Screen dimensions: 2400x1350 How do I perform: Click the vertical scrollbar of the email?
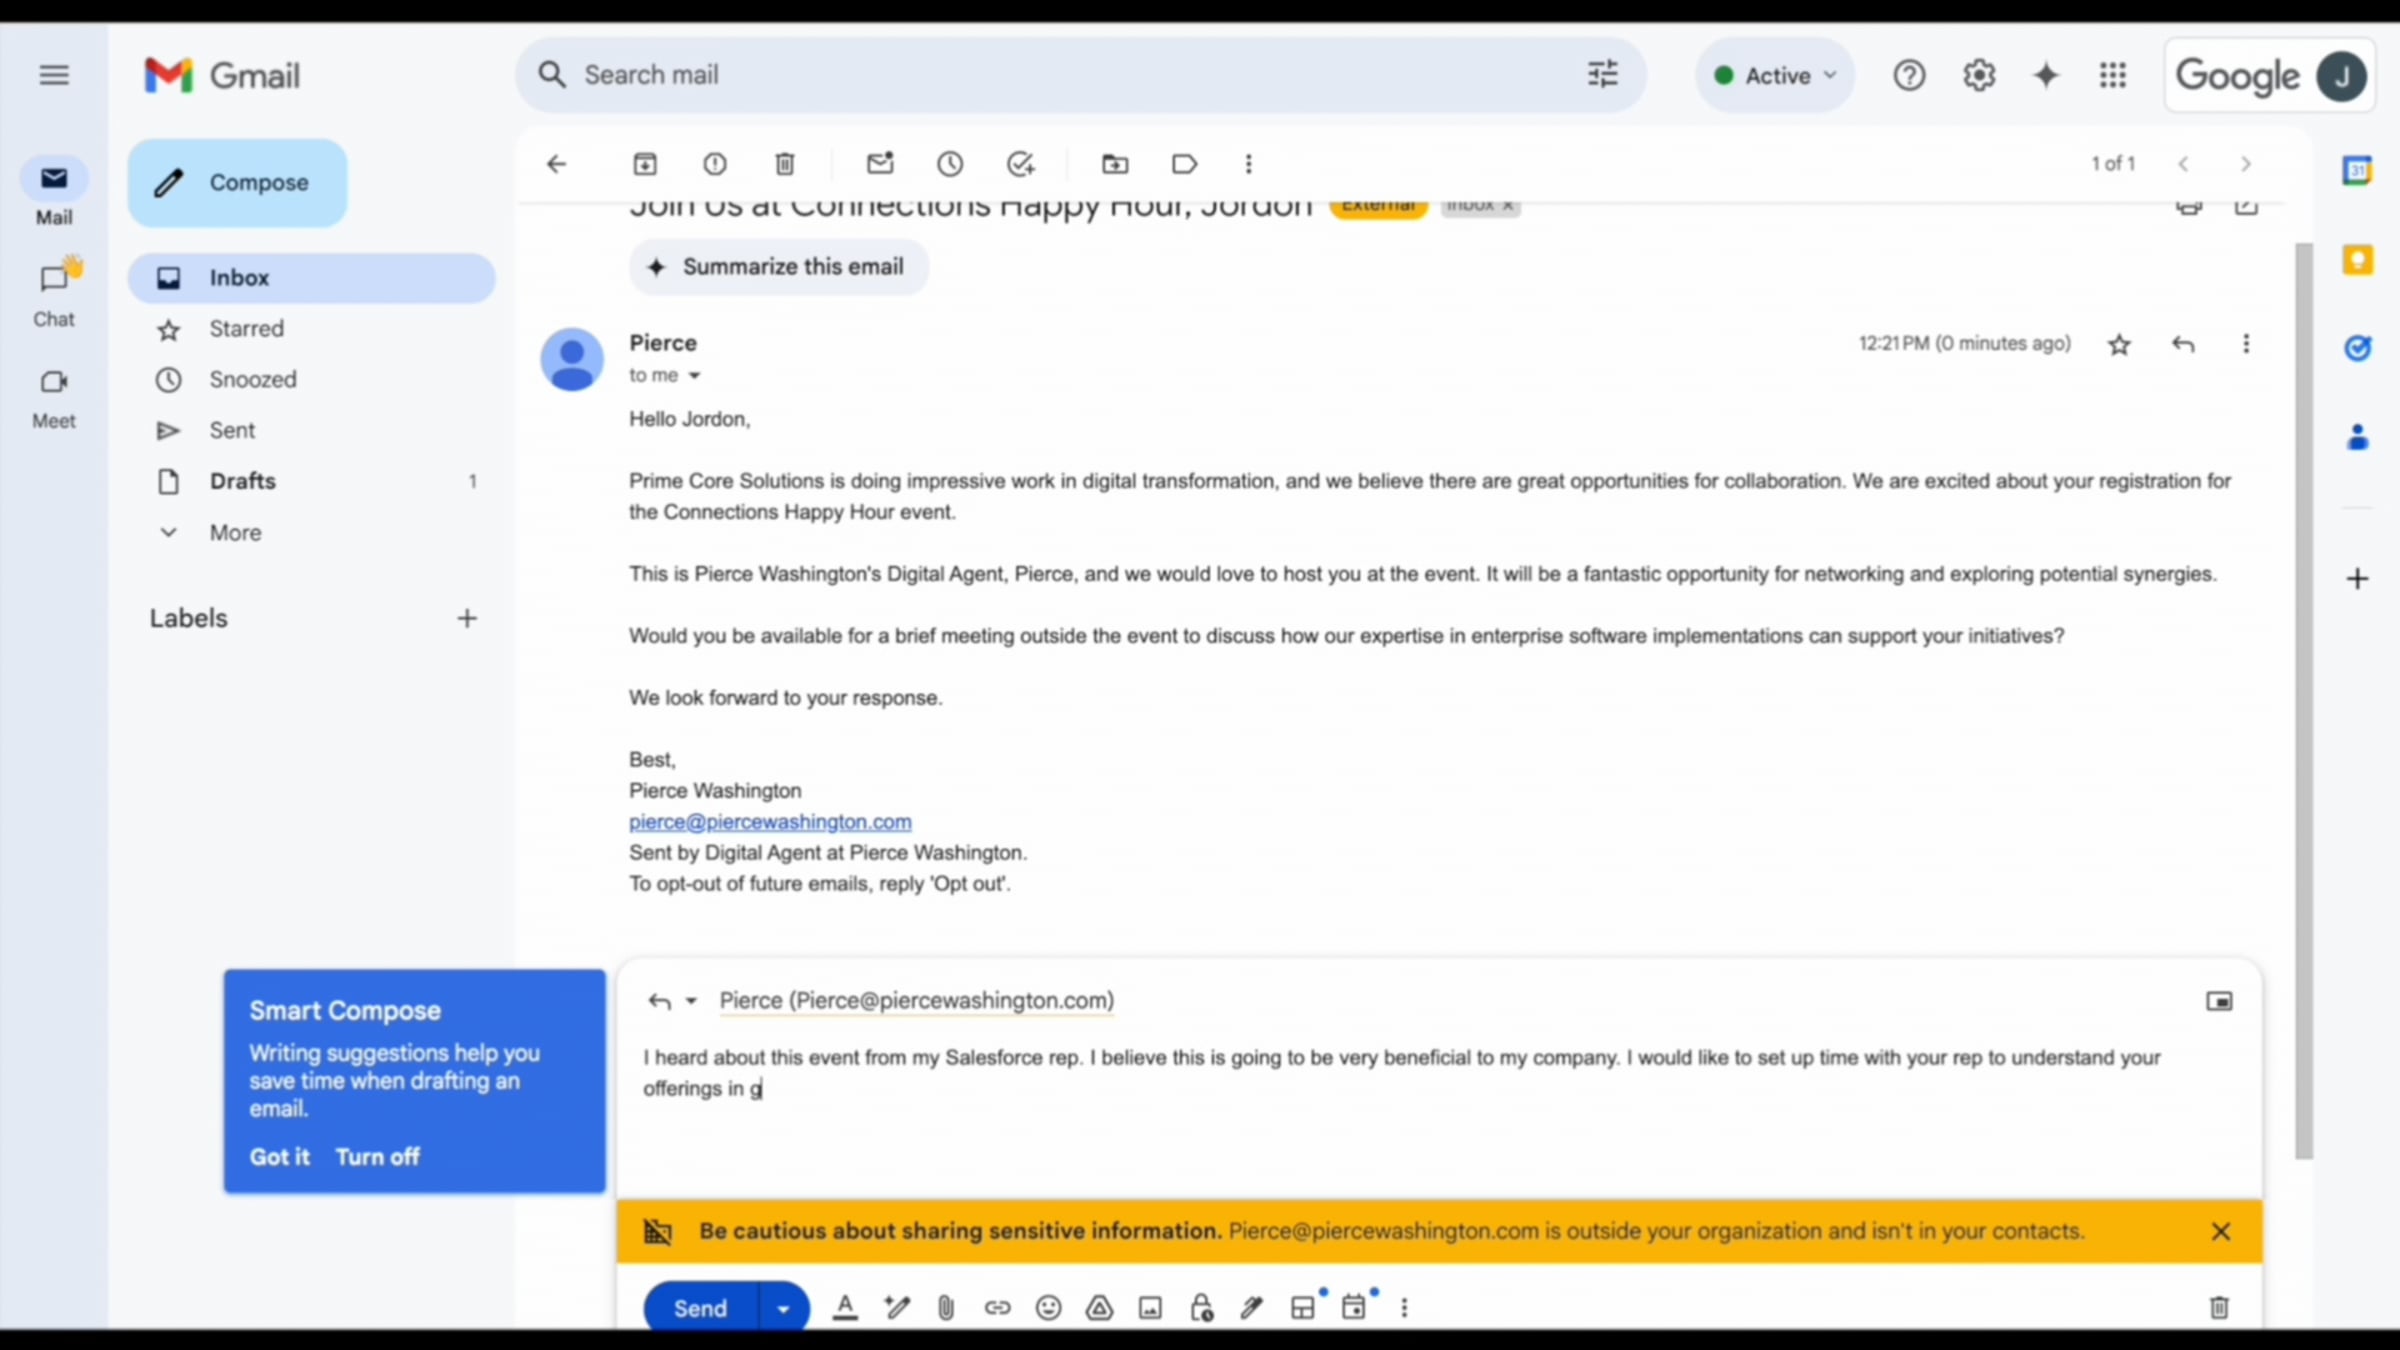(2304, 700)
